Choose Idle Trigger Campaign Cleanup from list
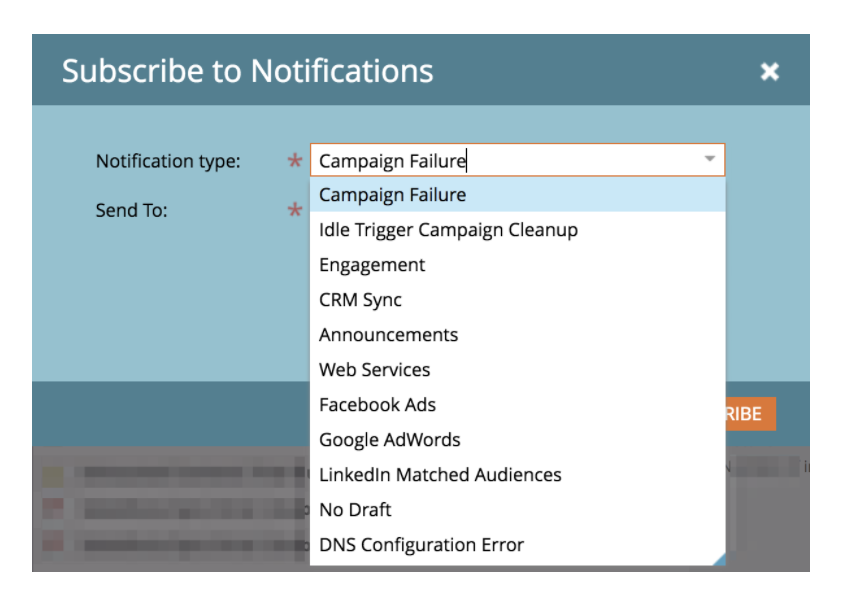 pyautogui.click(x=448, y=230)
